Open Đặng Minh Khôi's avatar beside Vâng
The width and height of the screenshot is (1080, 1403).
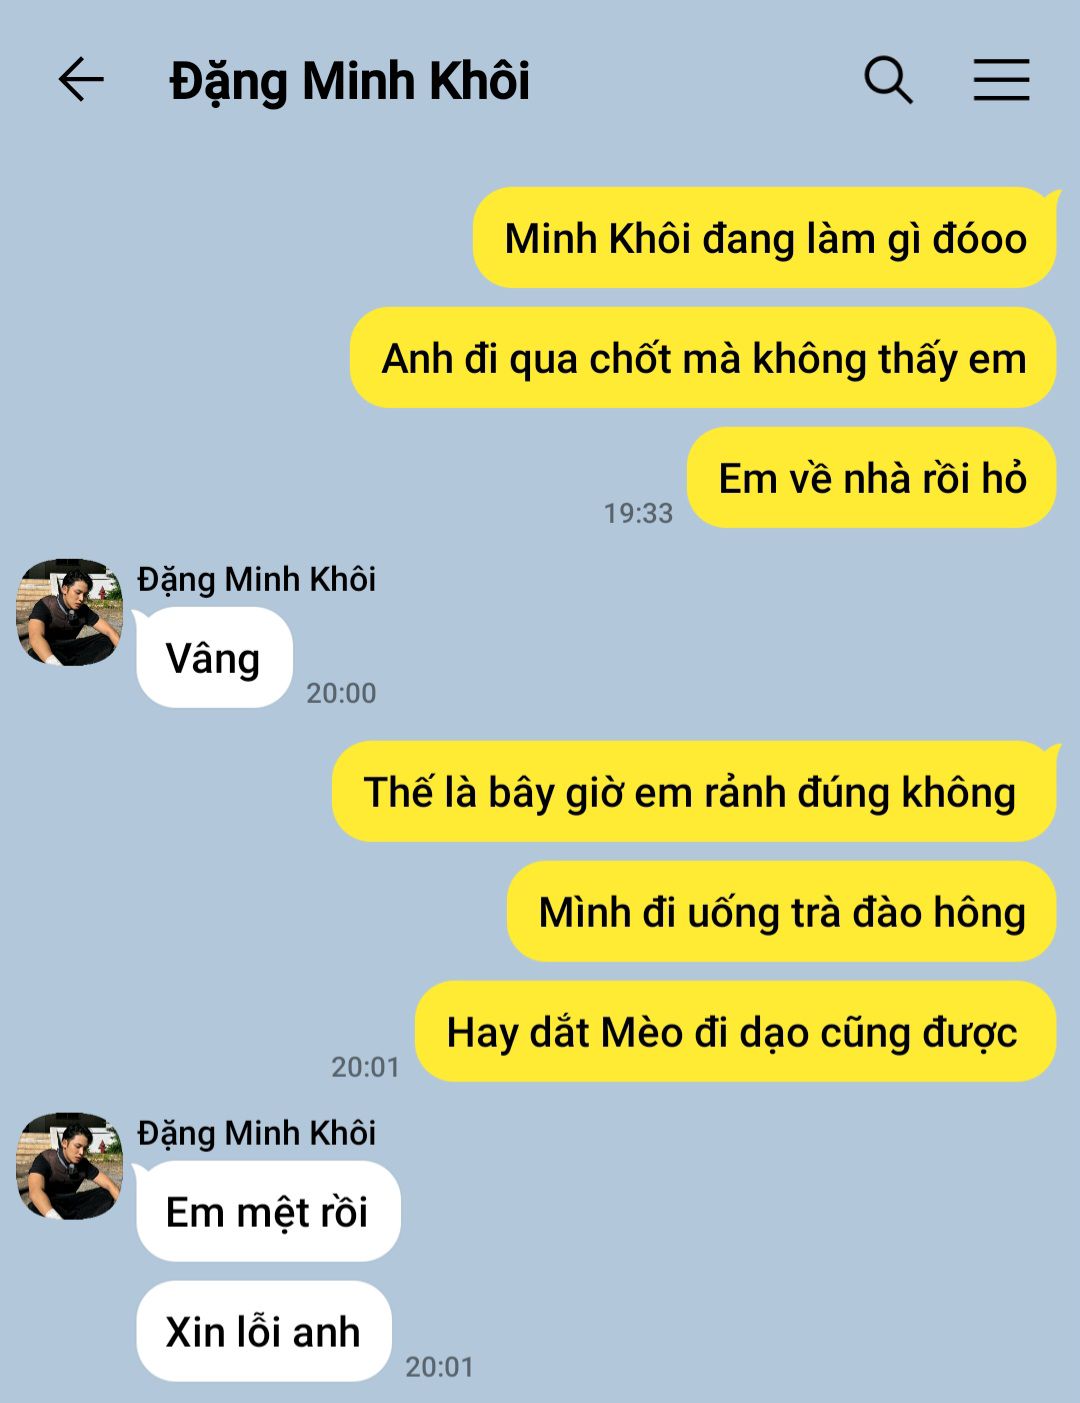[x=69, y=612]
